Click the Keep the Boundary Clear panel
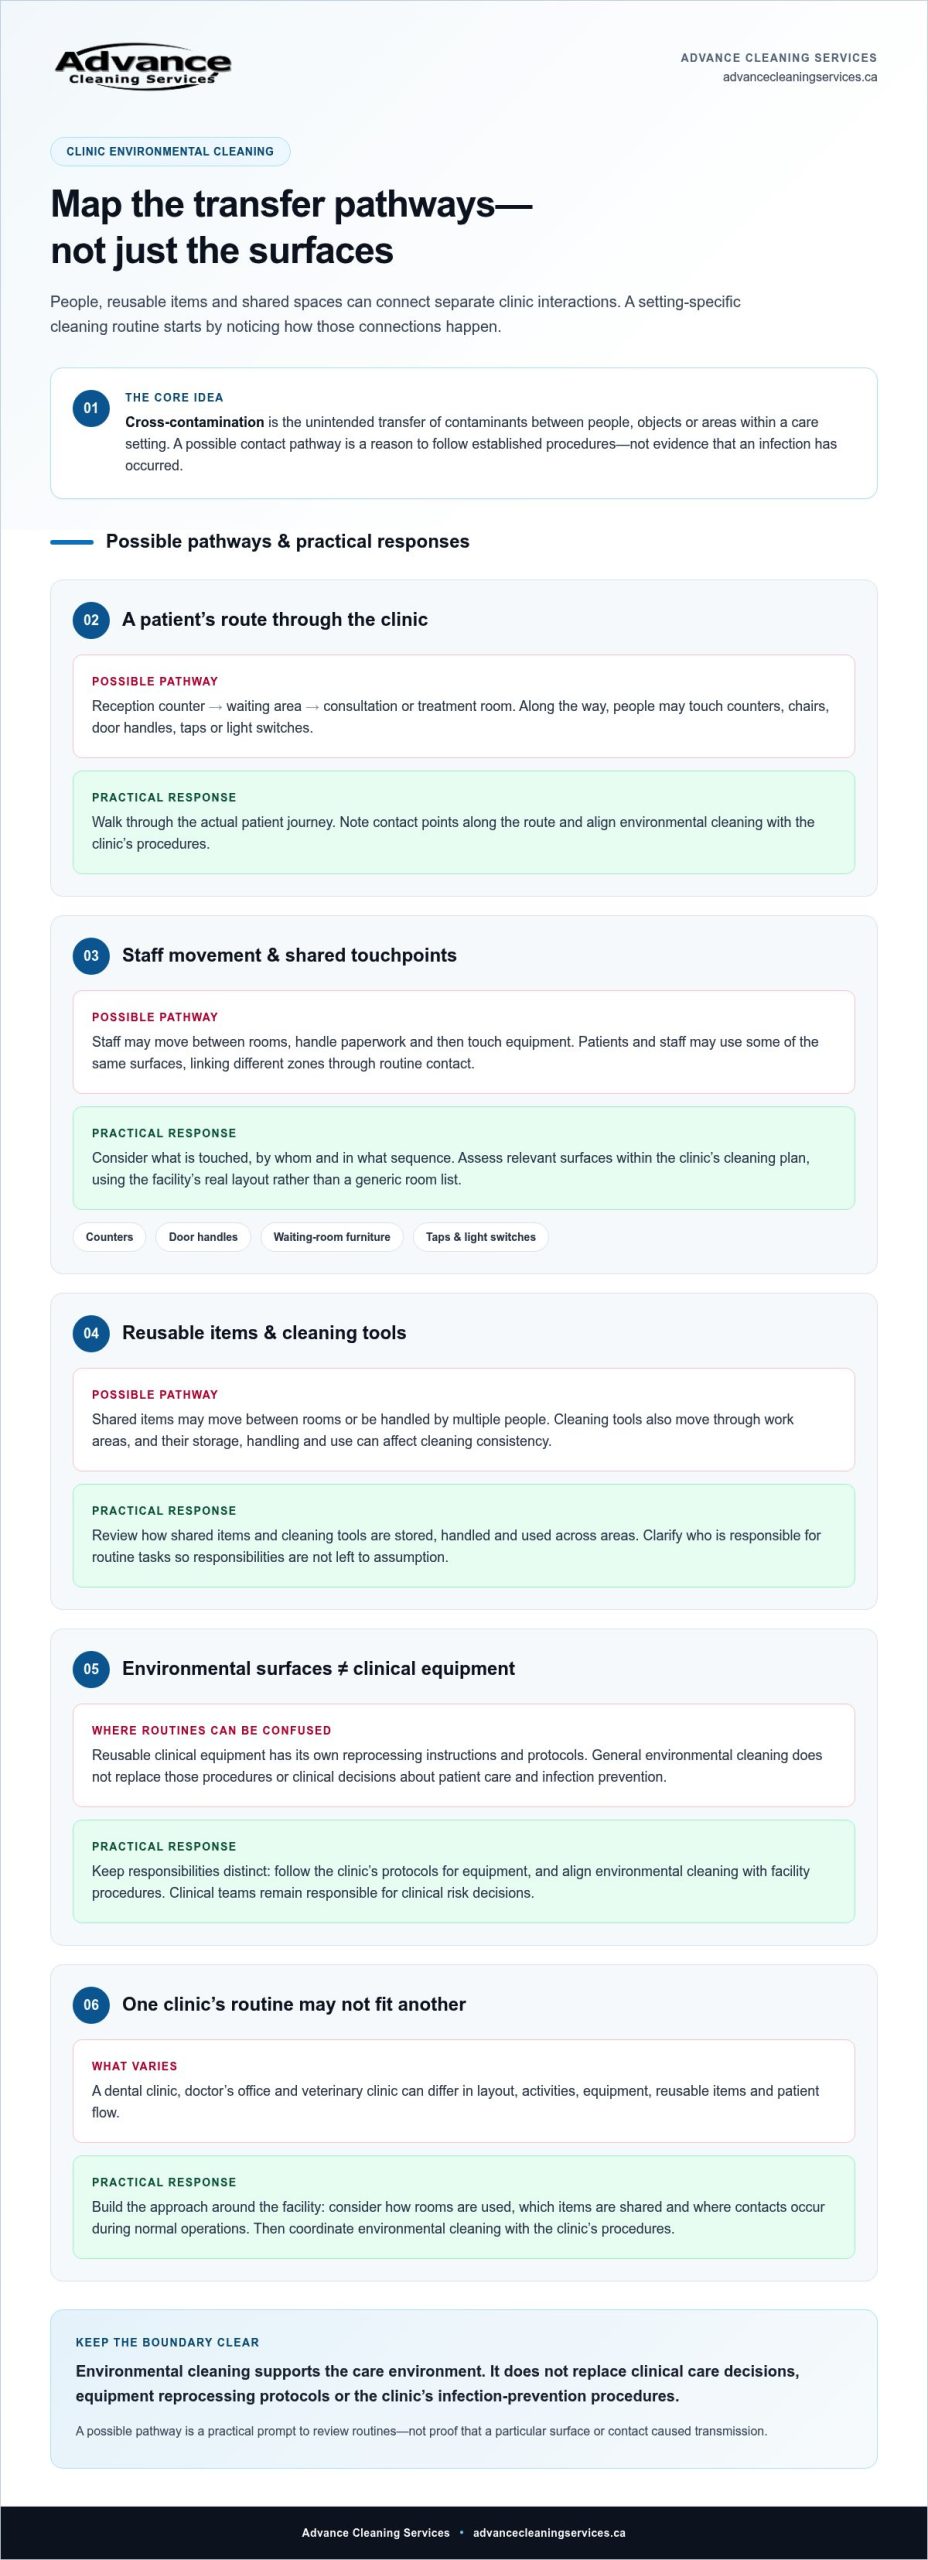Image resolution: width=928 pixels, height=2560 pixels. pyautogui.click(x=464, y=2389)
